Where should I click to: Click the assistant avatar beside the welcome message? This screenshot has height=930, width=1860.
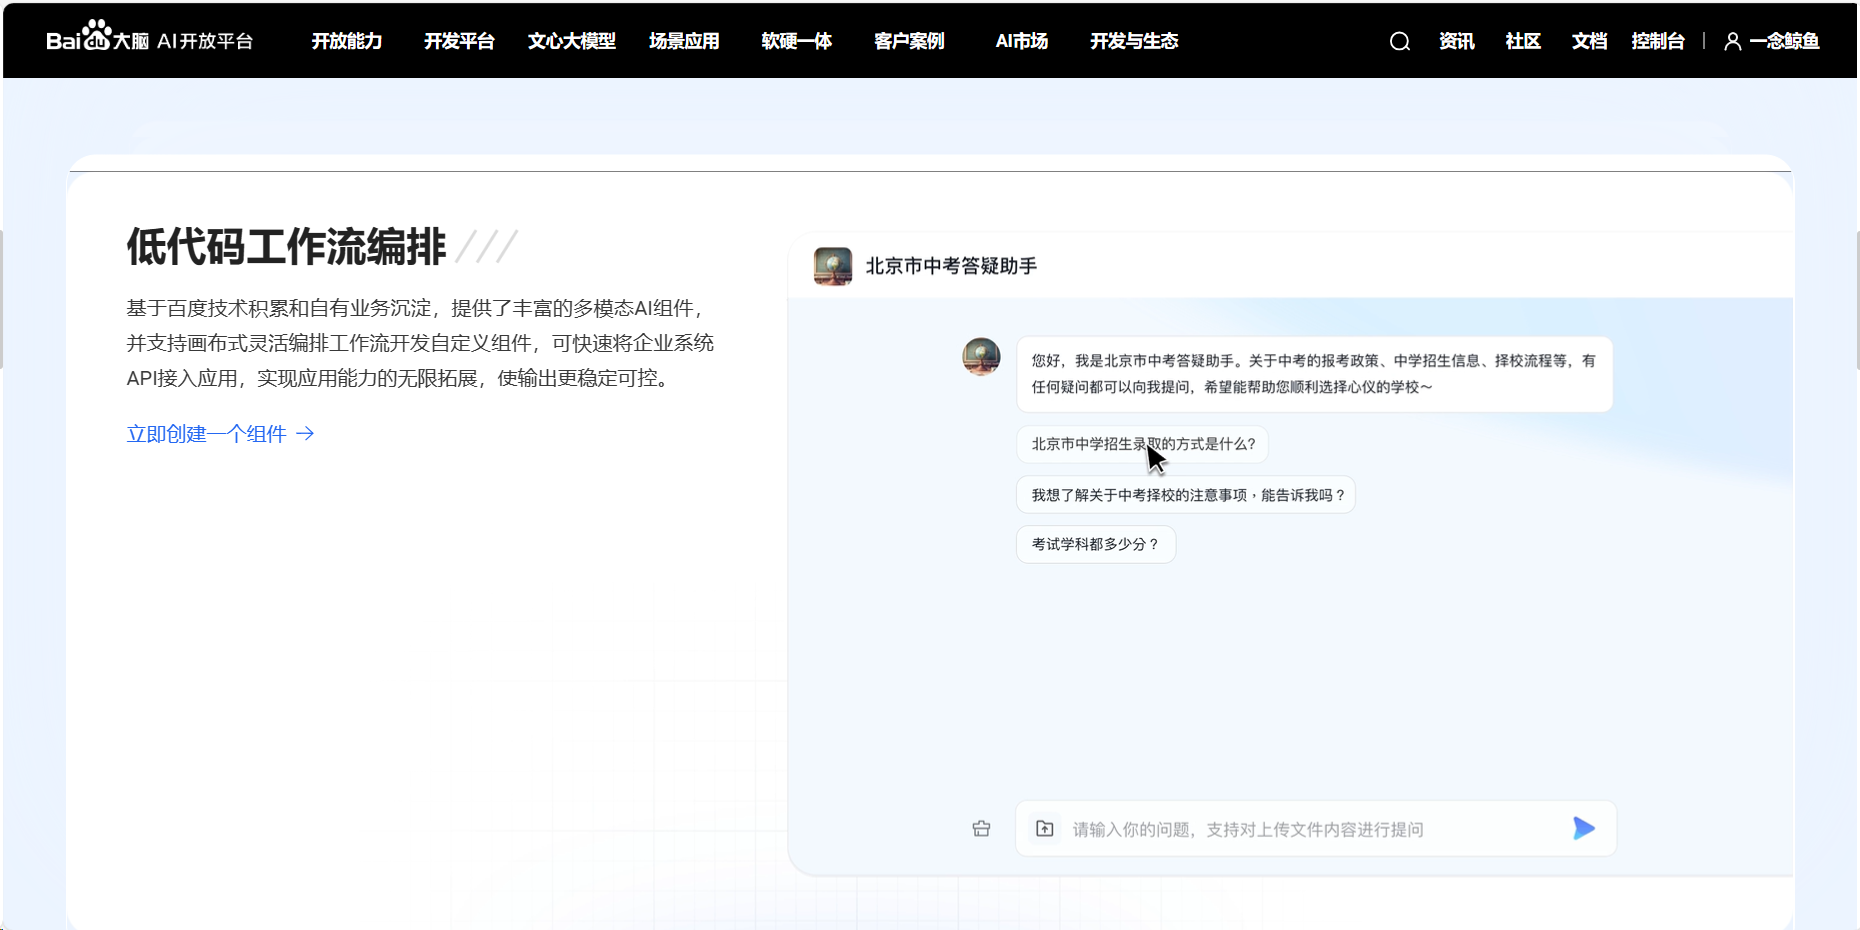pyautogui.click(x=981, y=356)
